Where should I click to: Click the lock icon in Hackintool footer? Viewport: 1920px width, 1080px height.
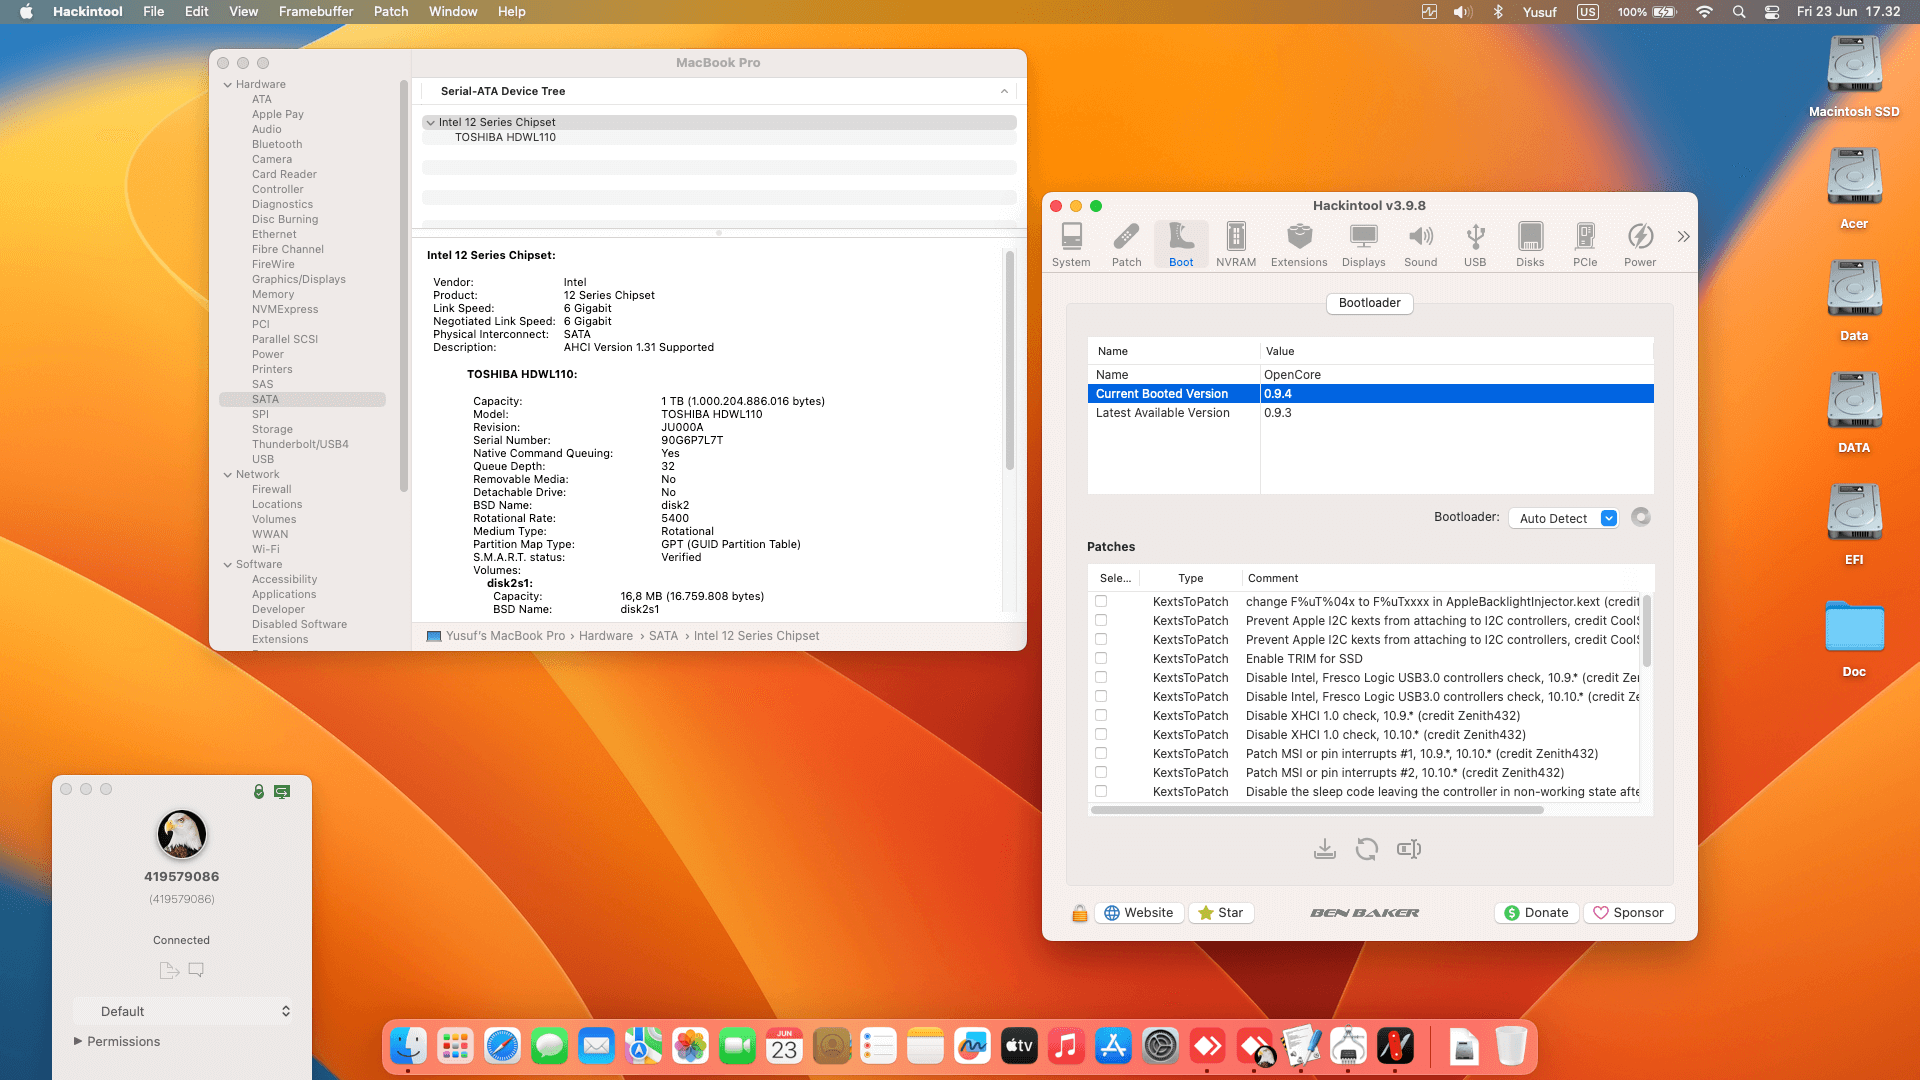1080,913
